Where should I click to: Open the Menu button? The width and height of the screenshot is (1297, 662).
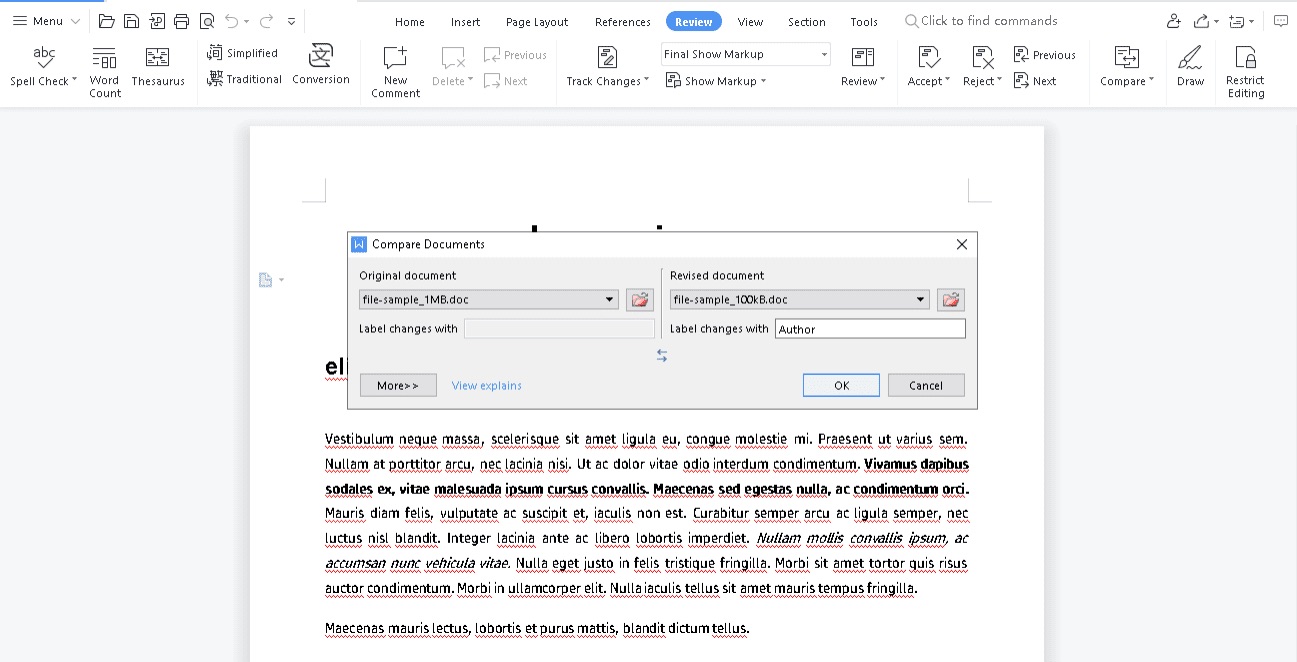pos(46,21)
